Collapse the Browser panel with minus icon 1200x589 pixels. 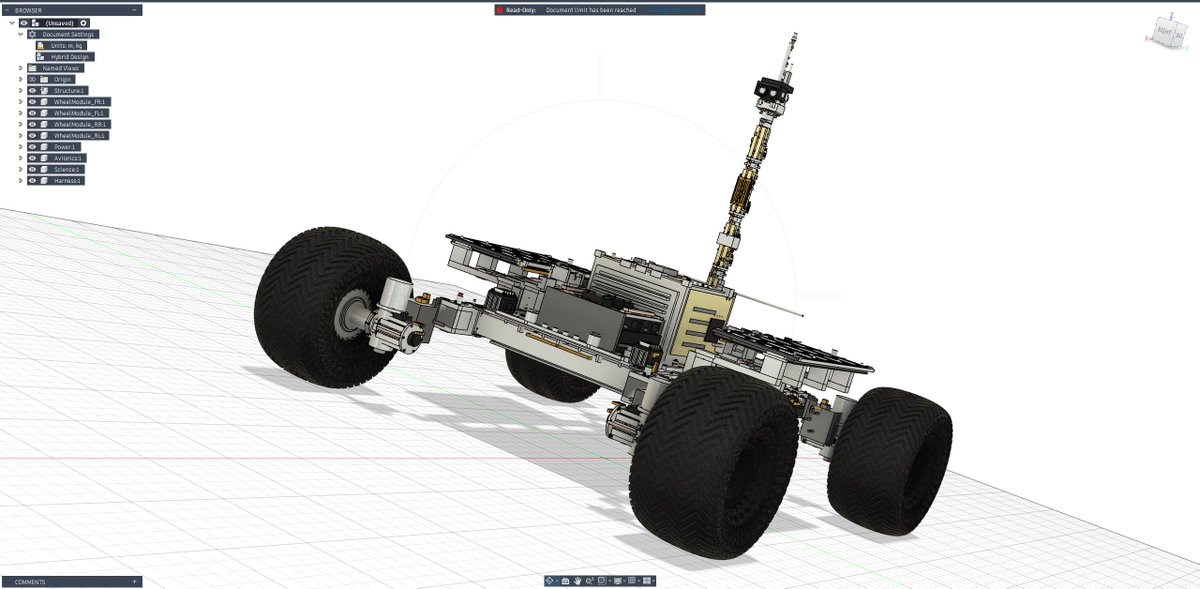[x=135, y=10]
